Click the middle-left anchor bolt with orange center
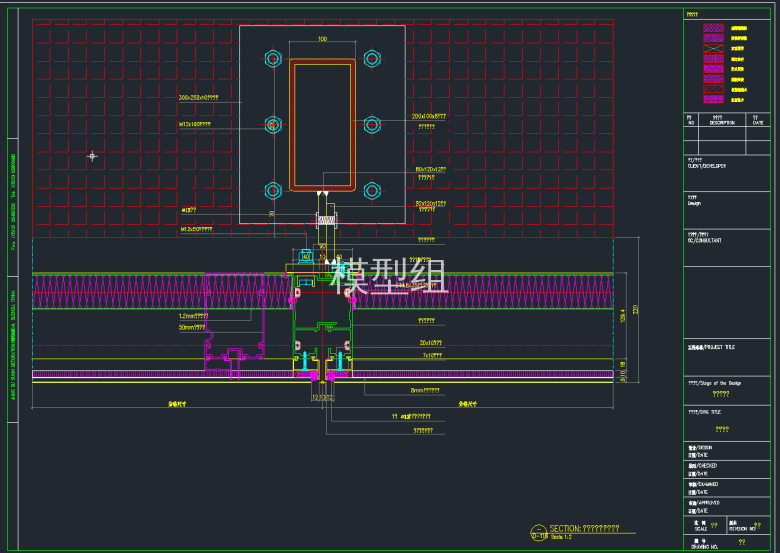The width and height of the screenshot is (780, 553). pos(273,125)
